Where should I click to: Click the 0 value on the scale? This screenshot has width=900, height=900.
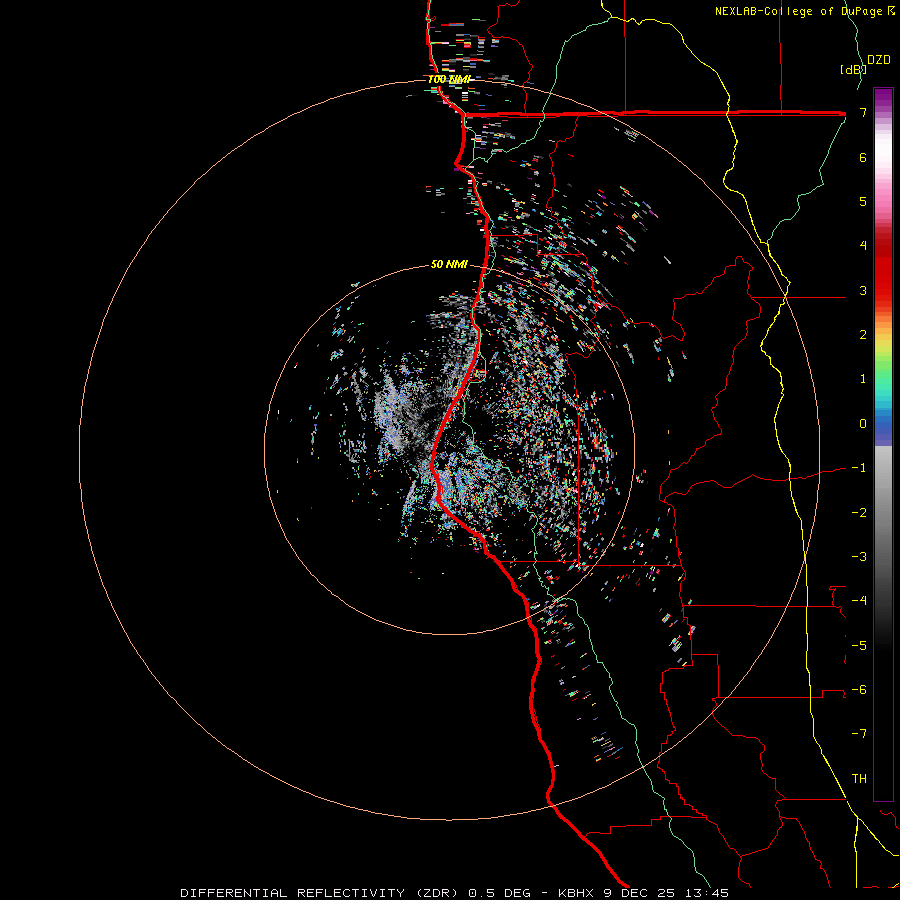863,424
